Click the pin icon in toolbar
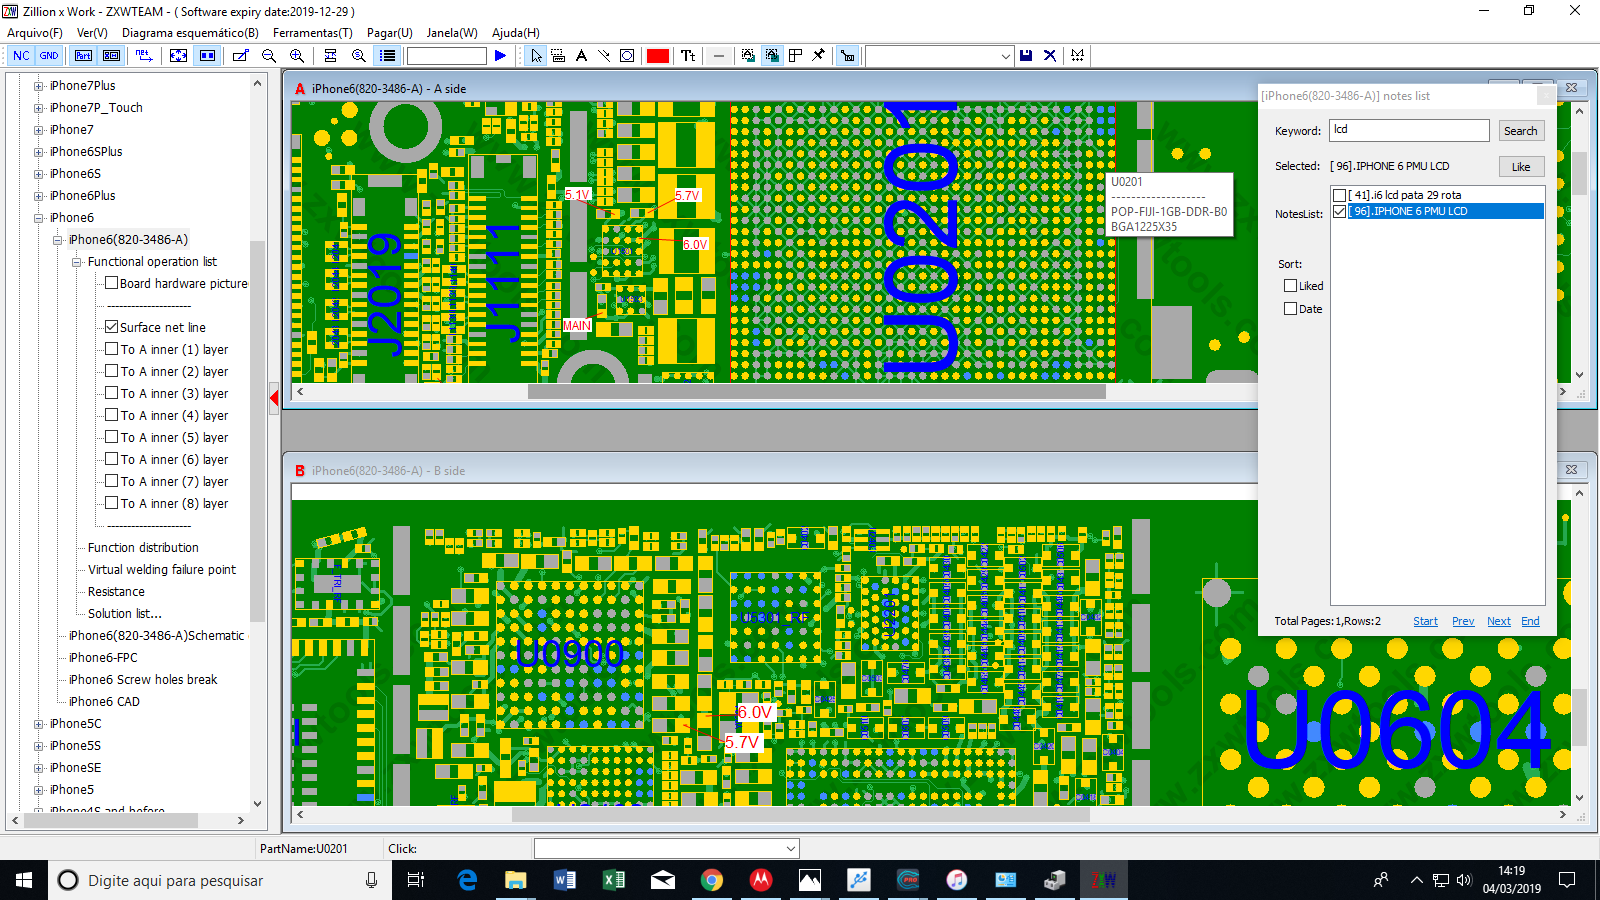 819,56
